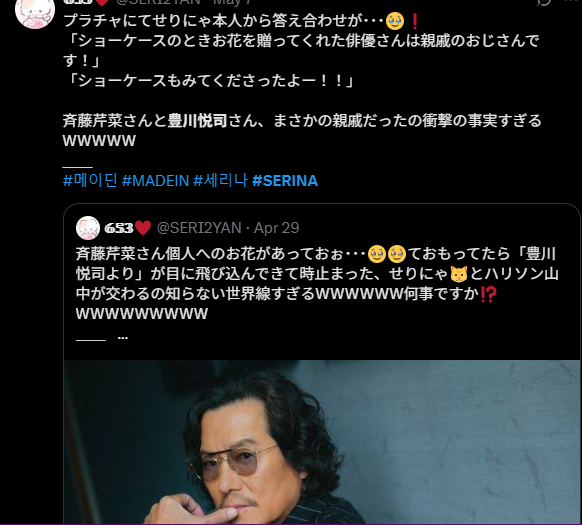Click the Apr 29 timestamp
This screenshot has height=525, width=582.
[277, 228]
